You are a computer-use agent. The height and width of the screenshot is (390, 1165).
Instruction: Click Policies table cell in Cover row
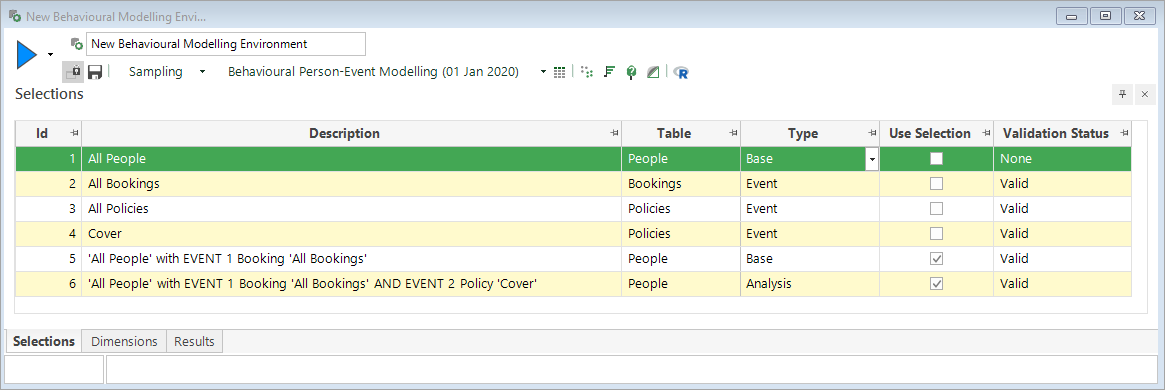681,234
